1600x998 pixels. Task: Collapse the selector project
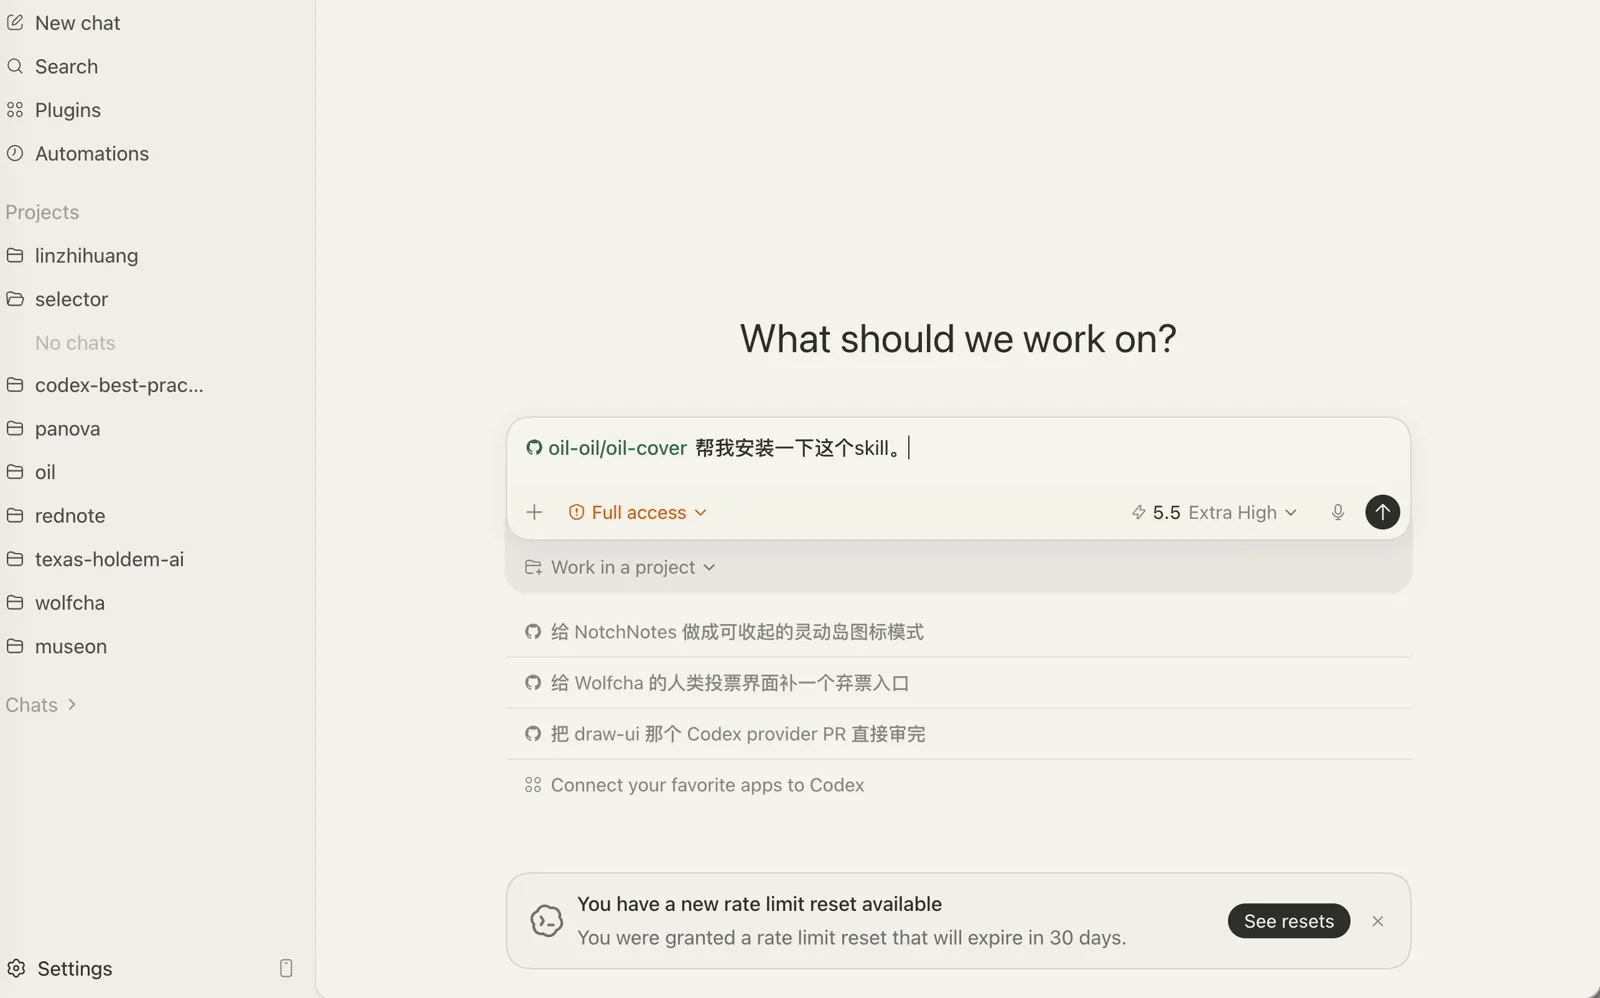tap(71, 299)
